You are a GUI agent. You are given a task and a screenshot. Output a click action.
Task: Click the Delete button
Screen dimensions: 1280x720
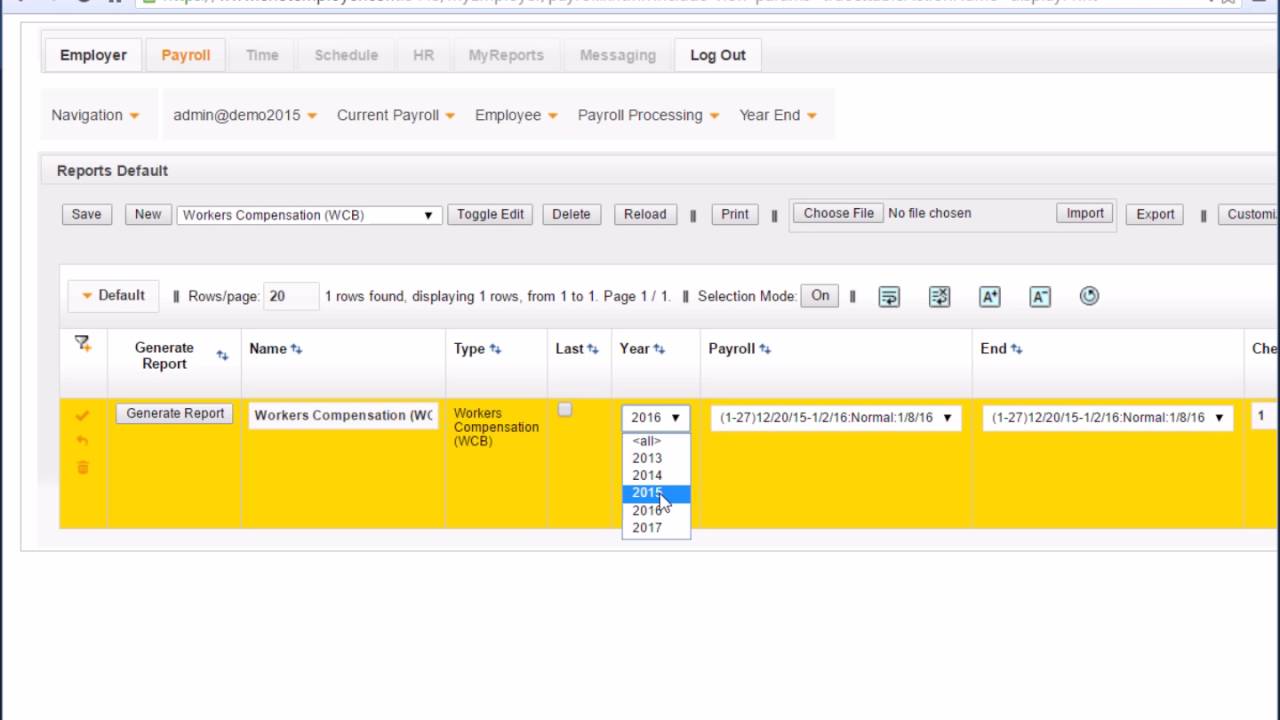point(571,214)
